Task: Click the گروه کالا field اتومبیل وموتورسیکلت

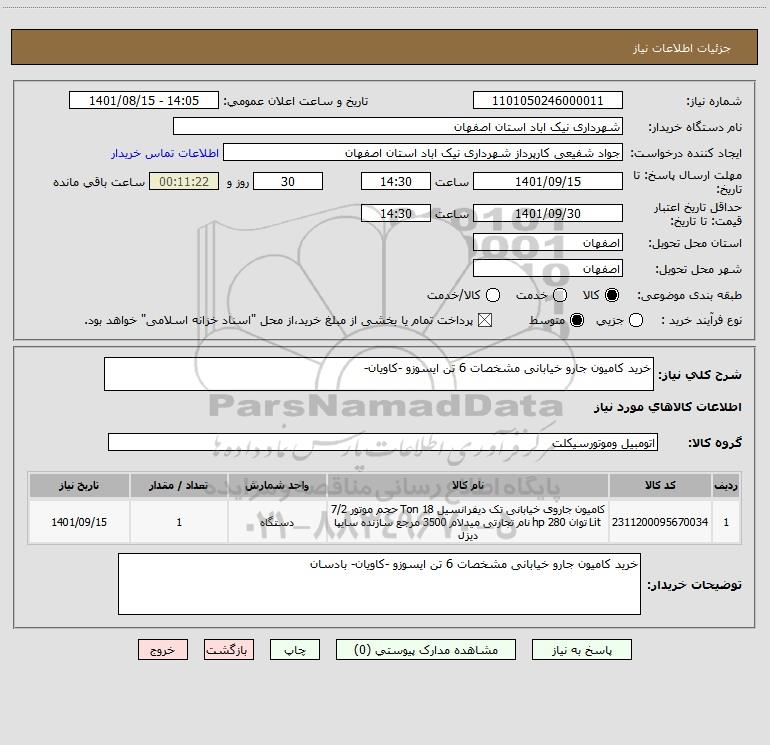Action: [x=383, y=442]
